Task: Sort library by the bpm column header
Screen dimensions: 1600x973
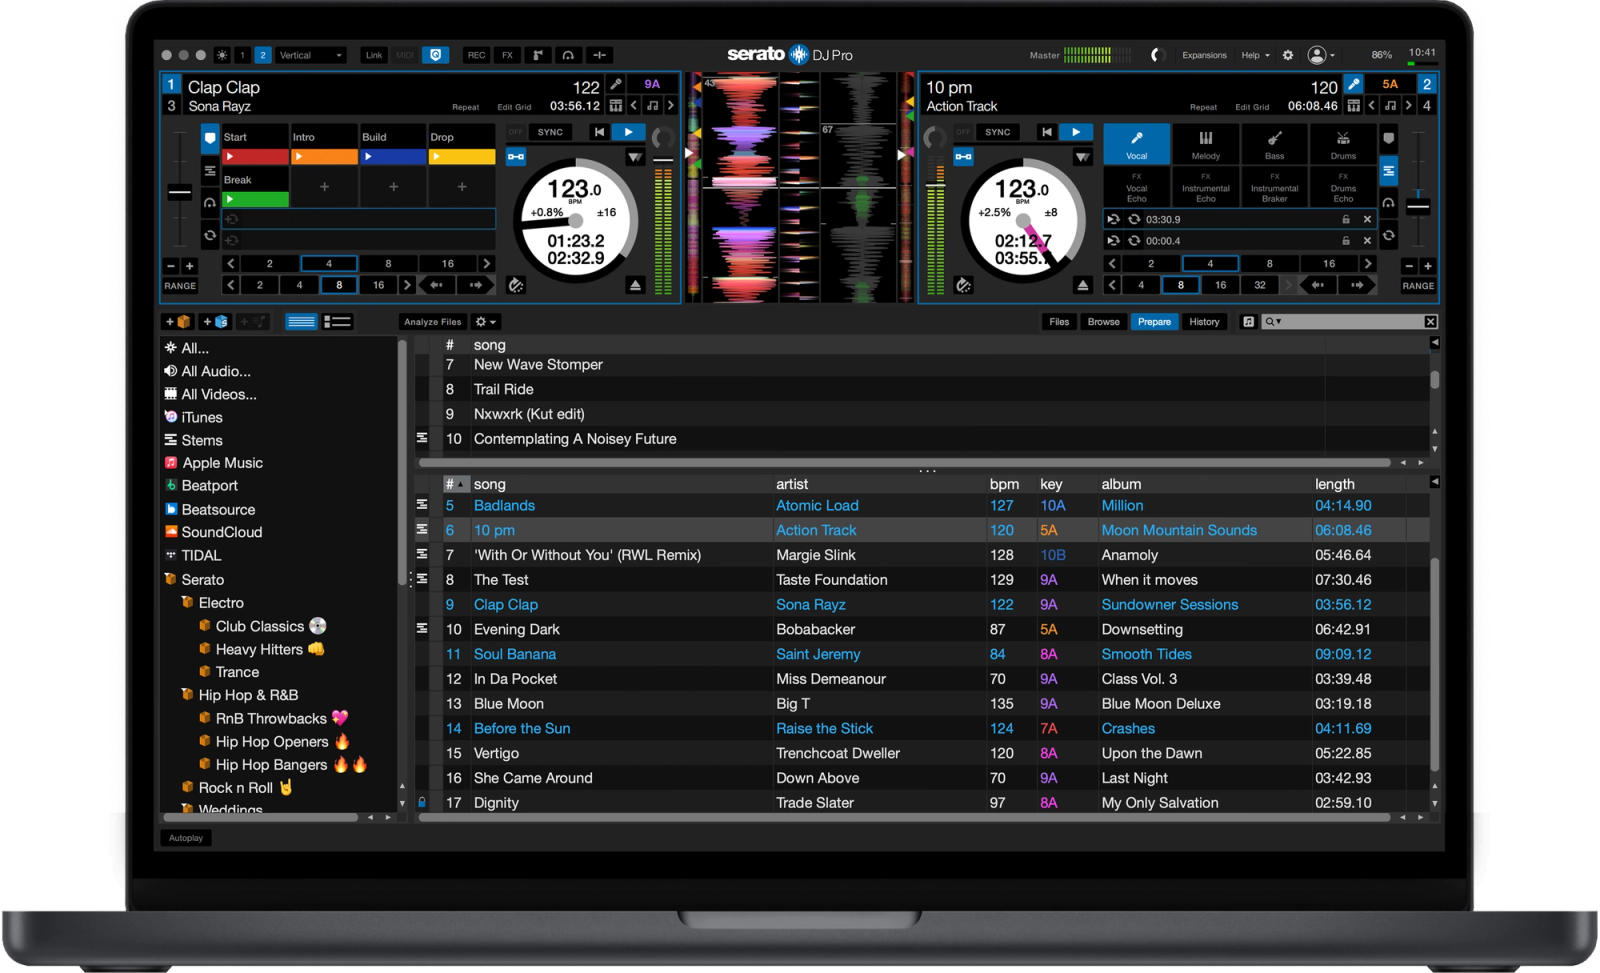Action: 1004,484
